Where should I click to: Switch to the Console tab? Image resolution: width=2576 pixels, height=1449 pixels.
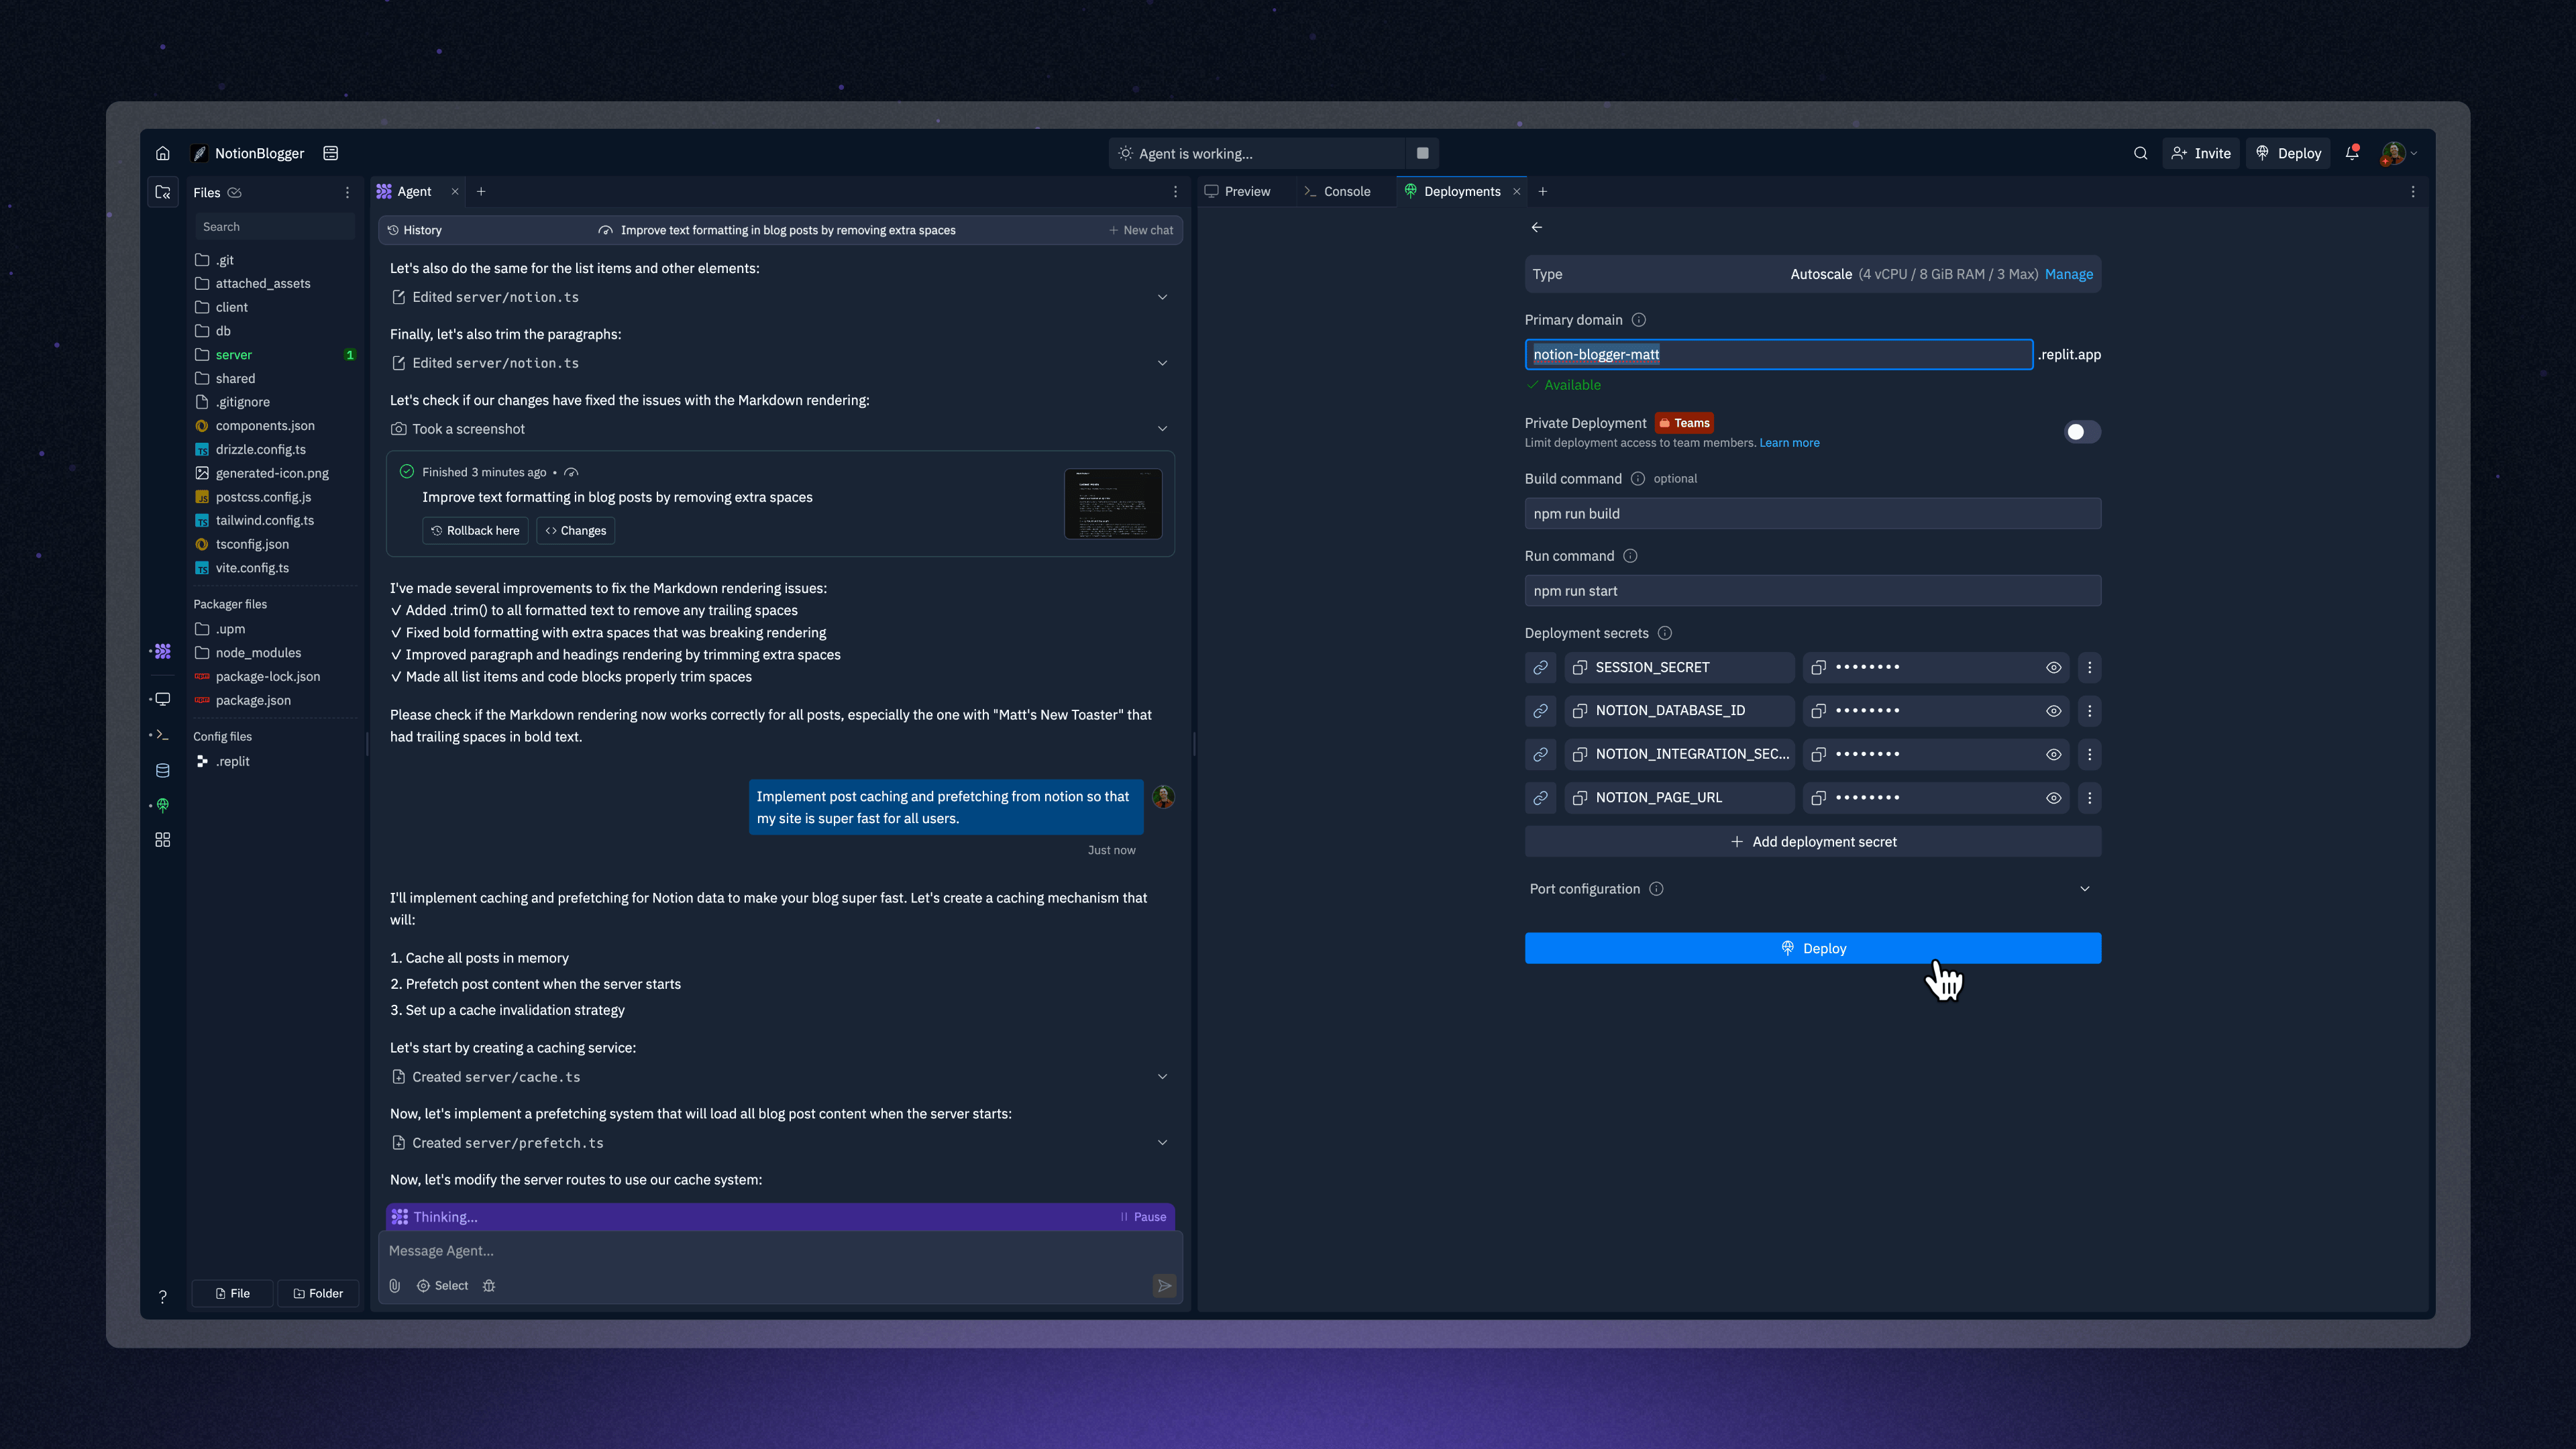[x=1337, y=191]
